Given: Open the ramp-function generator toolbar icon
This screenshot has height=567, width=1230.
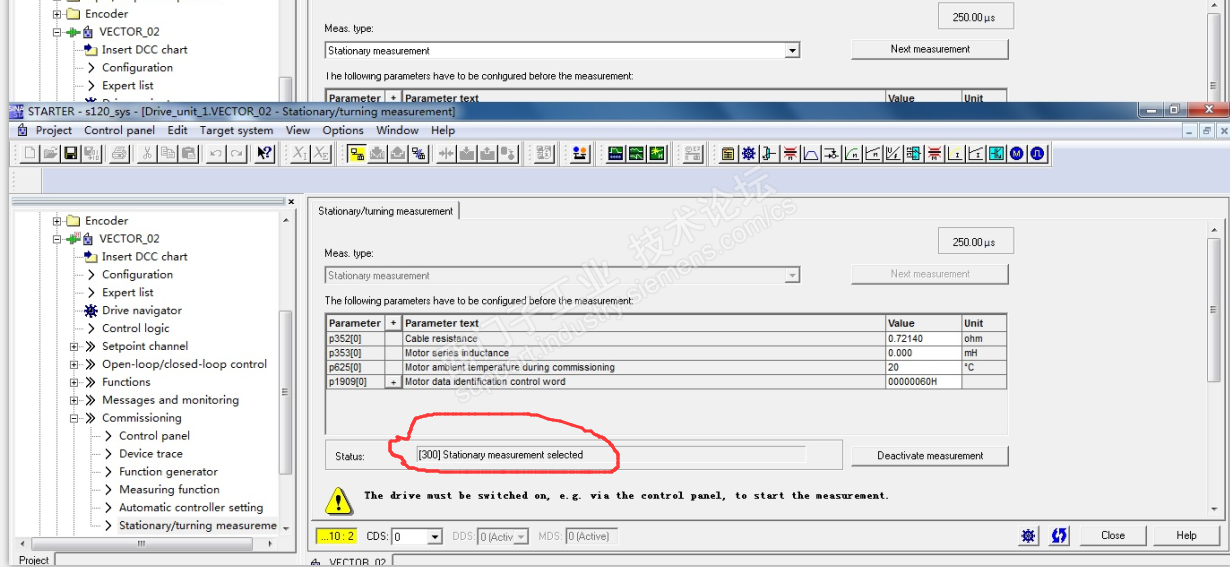Looking at the screenshot, I should pyautogui.click(x=811, y=153).
